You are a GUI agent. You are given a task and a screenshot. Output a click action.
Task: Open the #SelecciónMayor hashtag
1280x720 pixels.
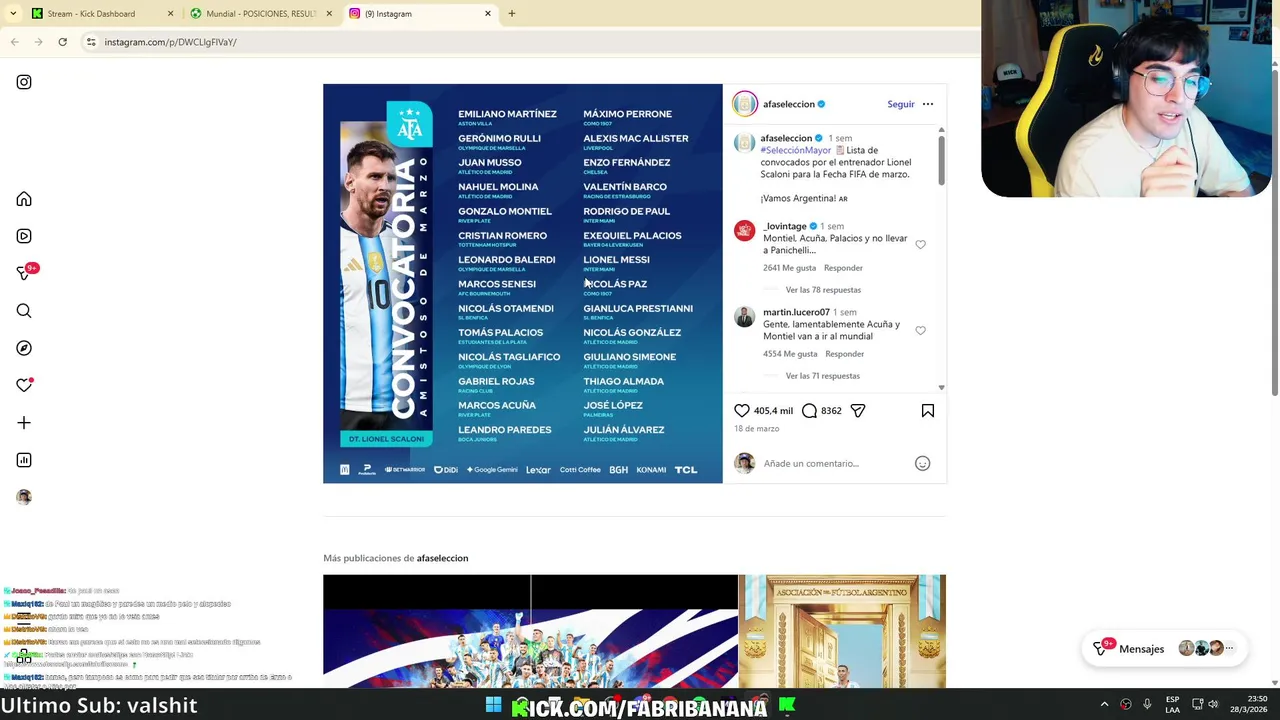tap(796, 150)
